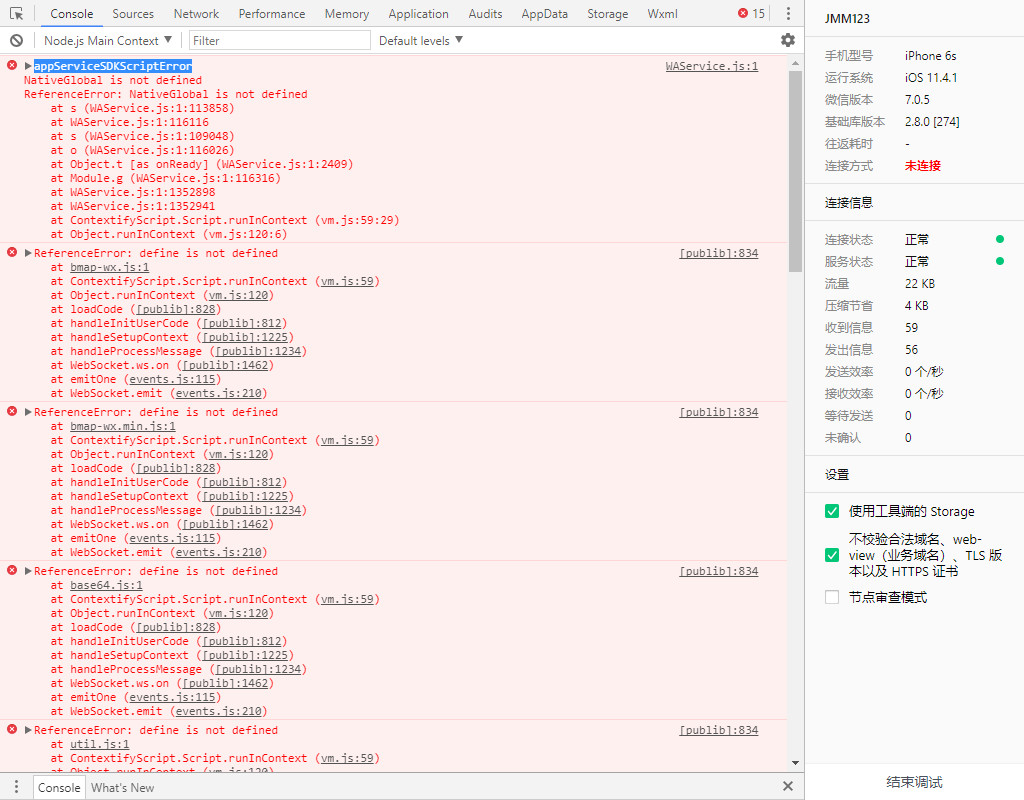Click the 结束调试 button
The image size is (1024, 800).
click(x=914, y=782)
